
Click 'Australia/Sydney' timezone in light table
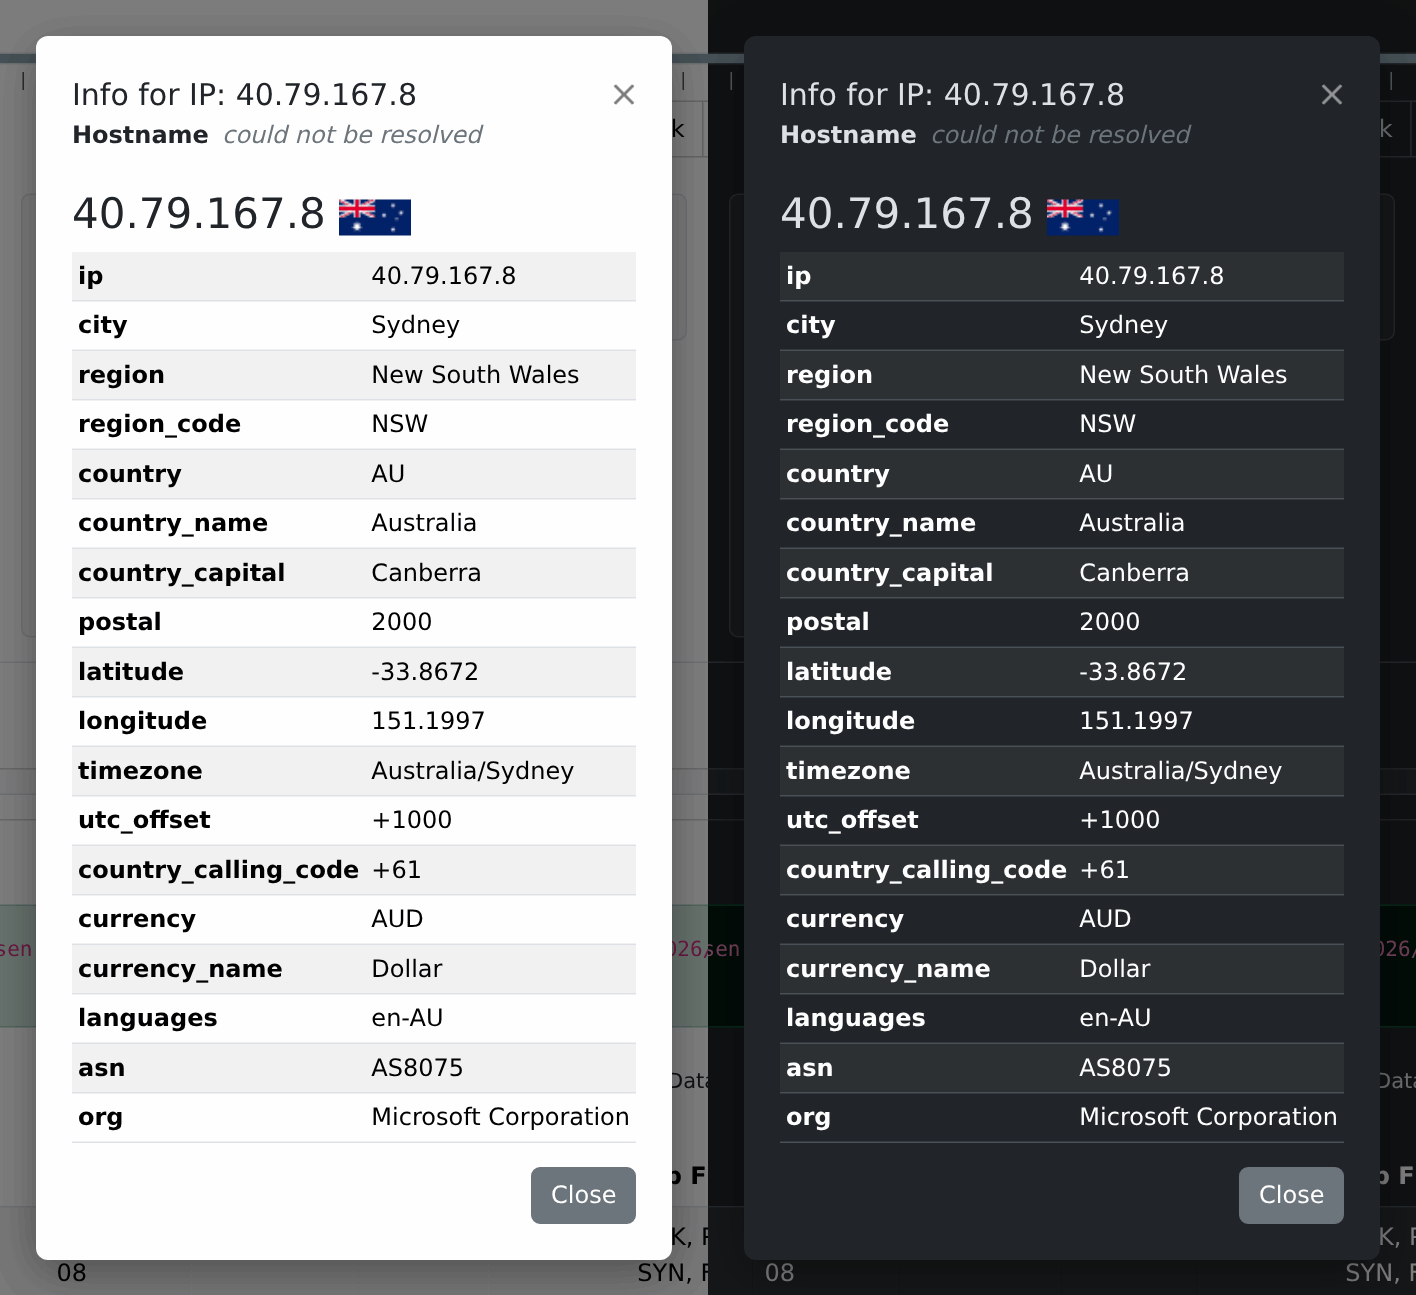473,771
